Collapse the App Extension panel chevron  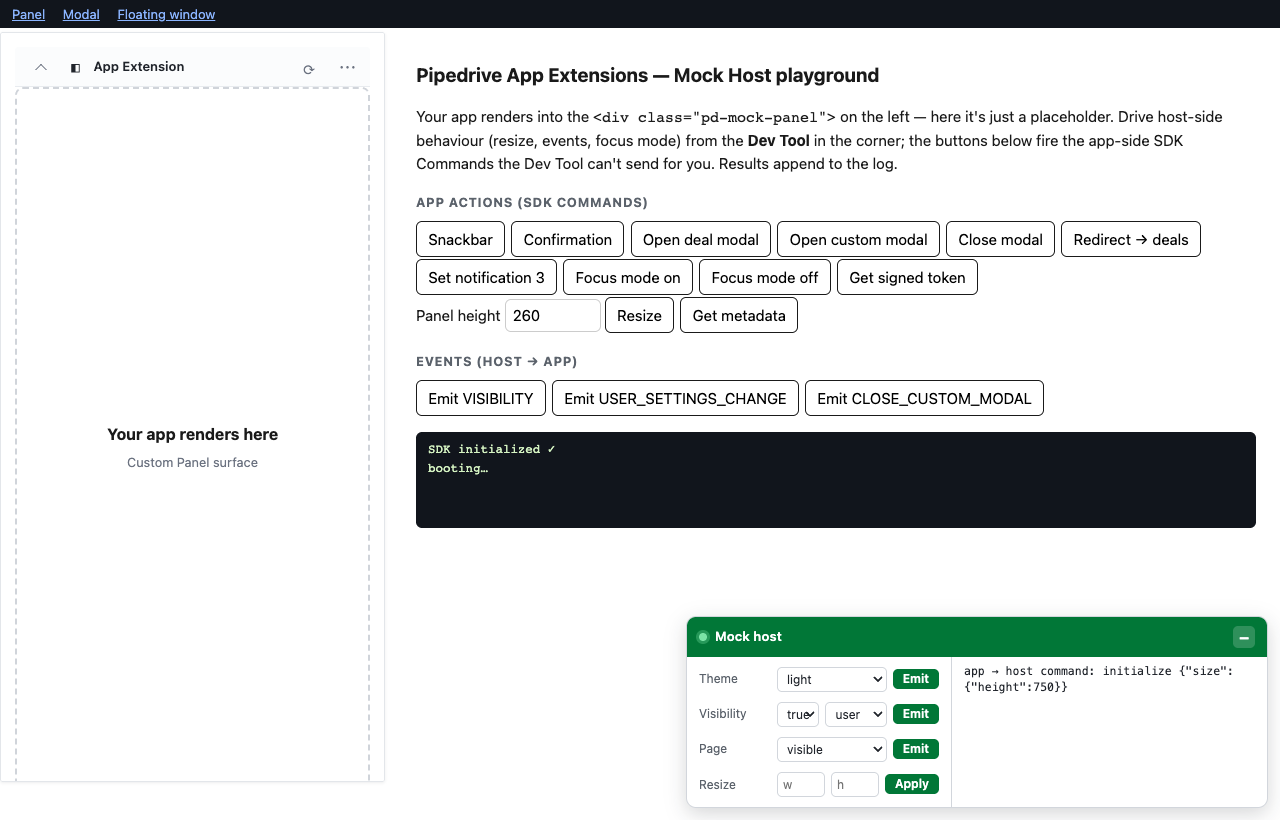pyautogui.click(x=41, y=68)
